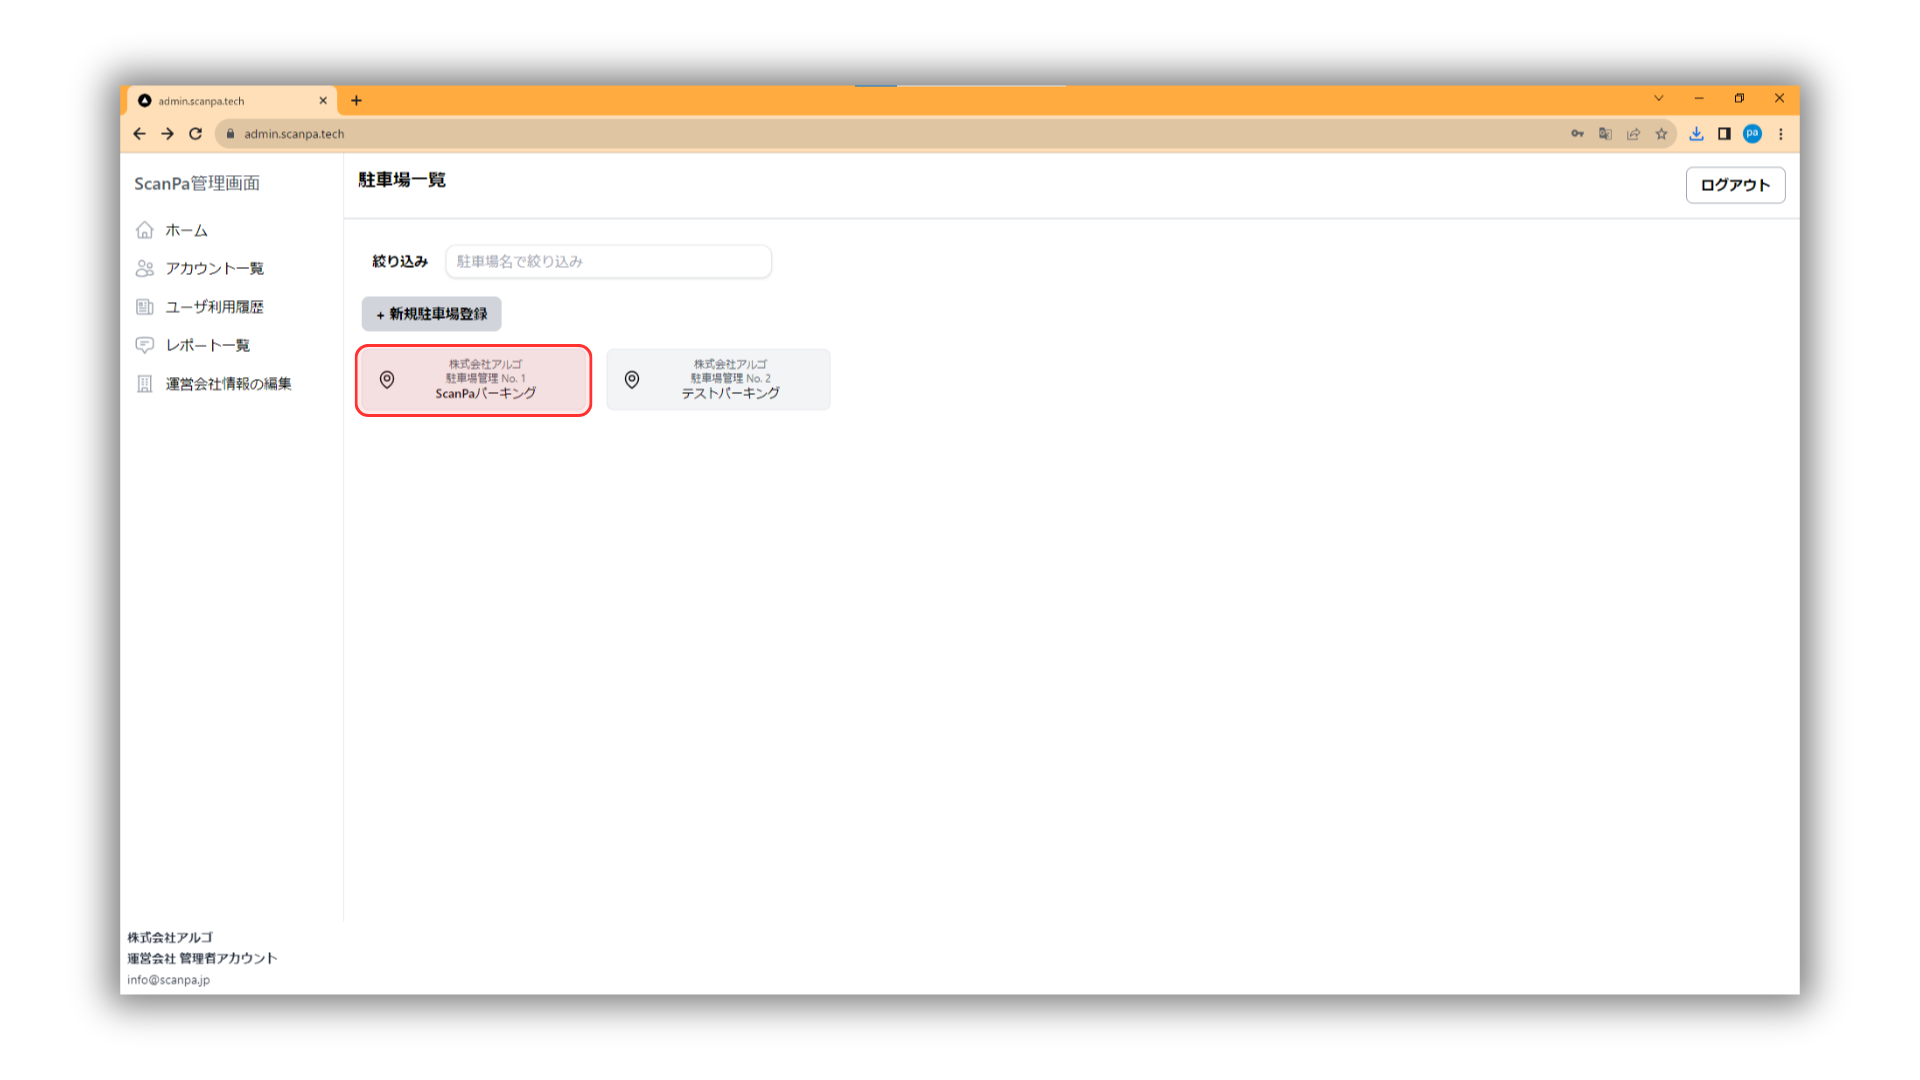The width and height of the screenshot is (1920, 1080).
Task: Click the ログアウト button
Action: pos(1735,185)
